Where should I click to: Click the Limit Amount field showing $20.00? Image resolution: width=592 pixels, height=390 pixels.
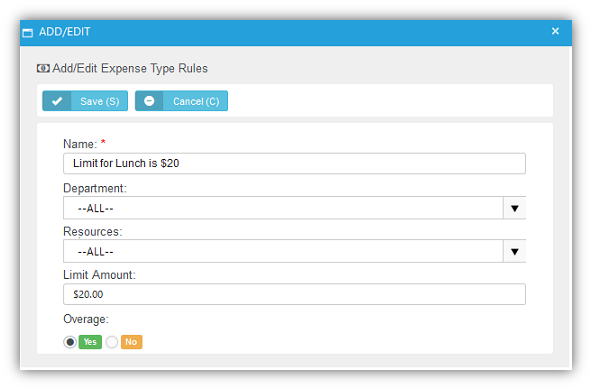click(294, 294)
